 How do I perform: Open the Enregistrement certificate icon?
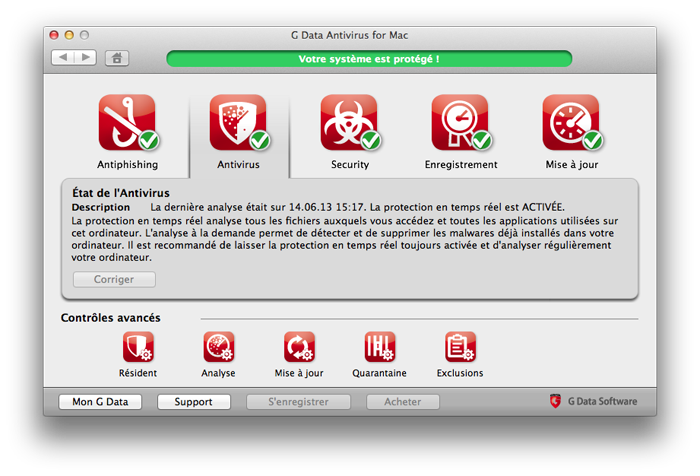pos(461,123)
